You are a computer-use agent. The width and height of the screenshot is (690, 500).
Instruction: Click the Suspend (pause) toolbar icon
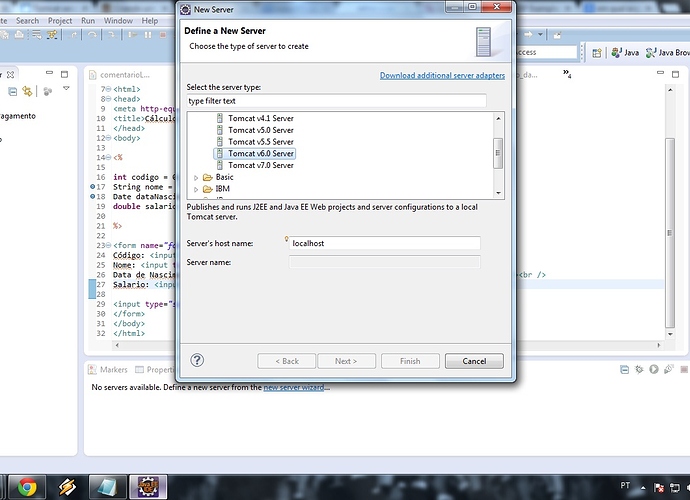click(x=148, y=35)
